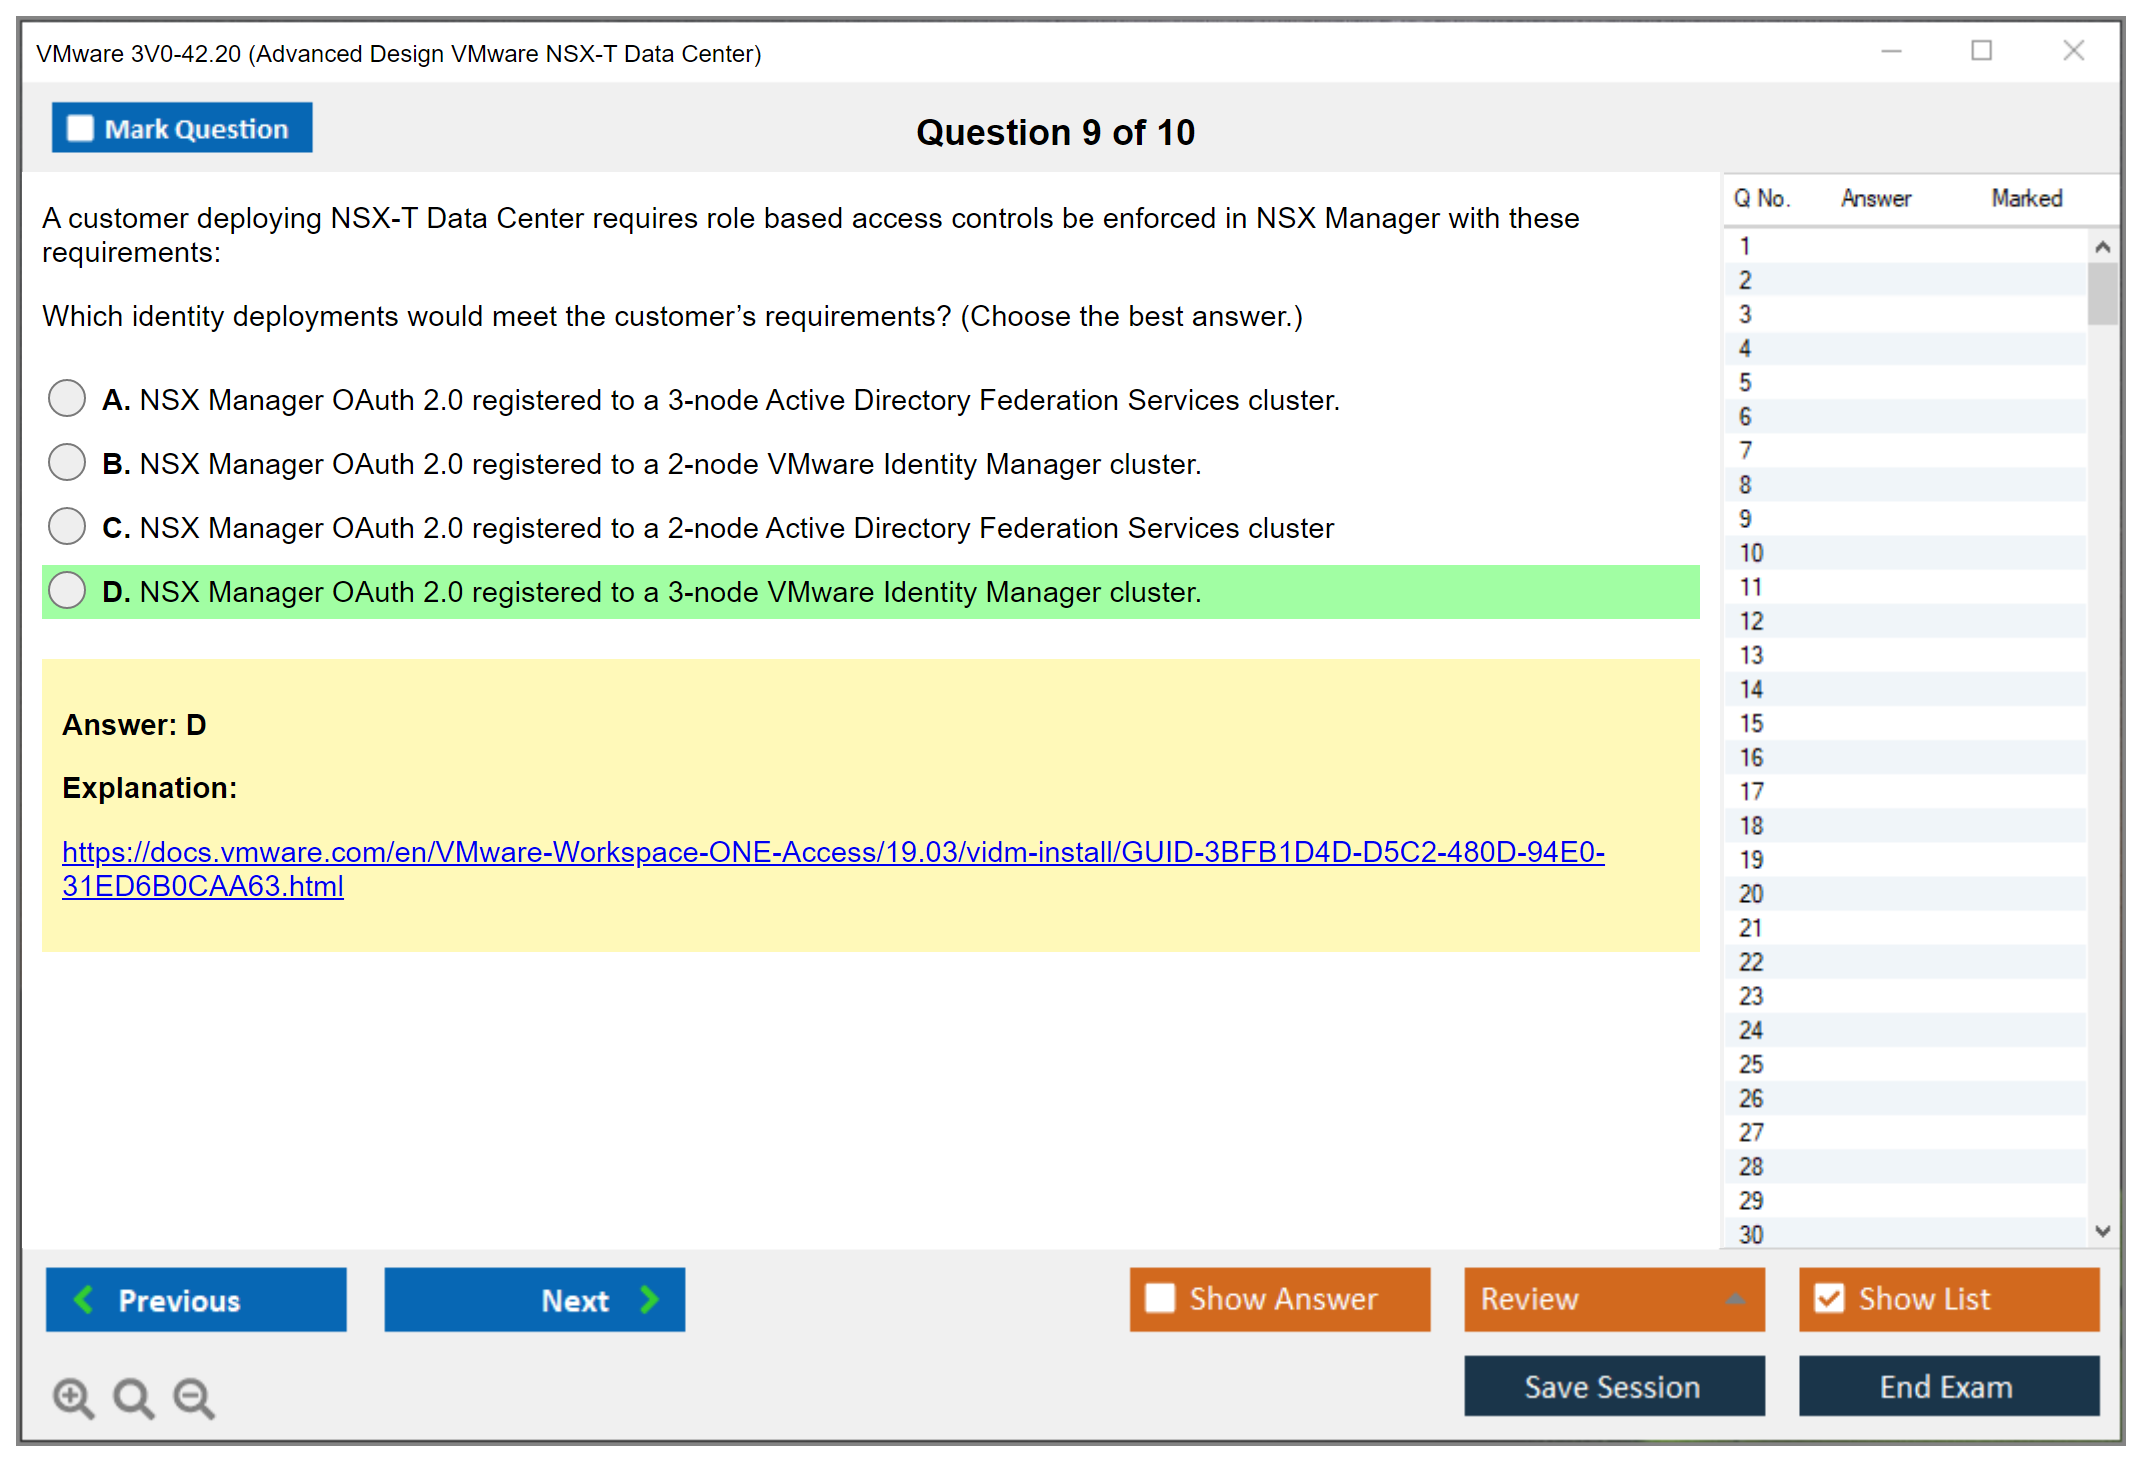Choose option D 3-node Identity Manager
This screenshot has height=1470, width=2150.
[x=67, y=590]
